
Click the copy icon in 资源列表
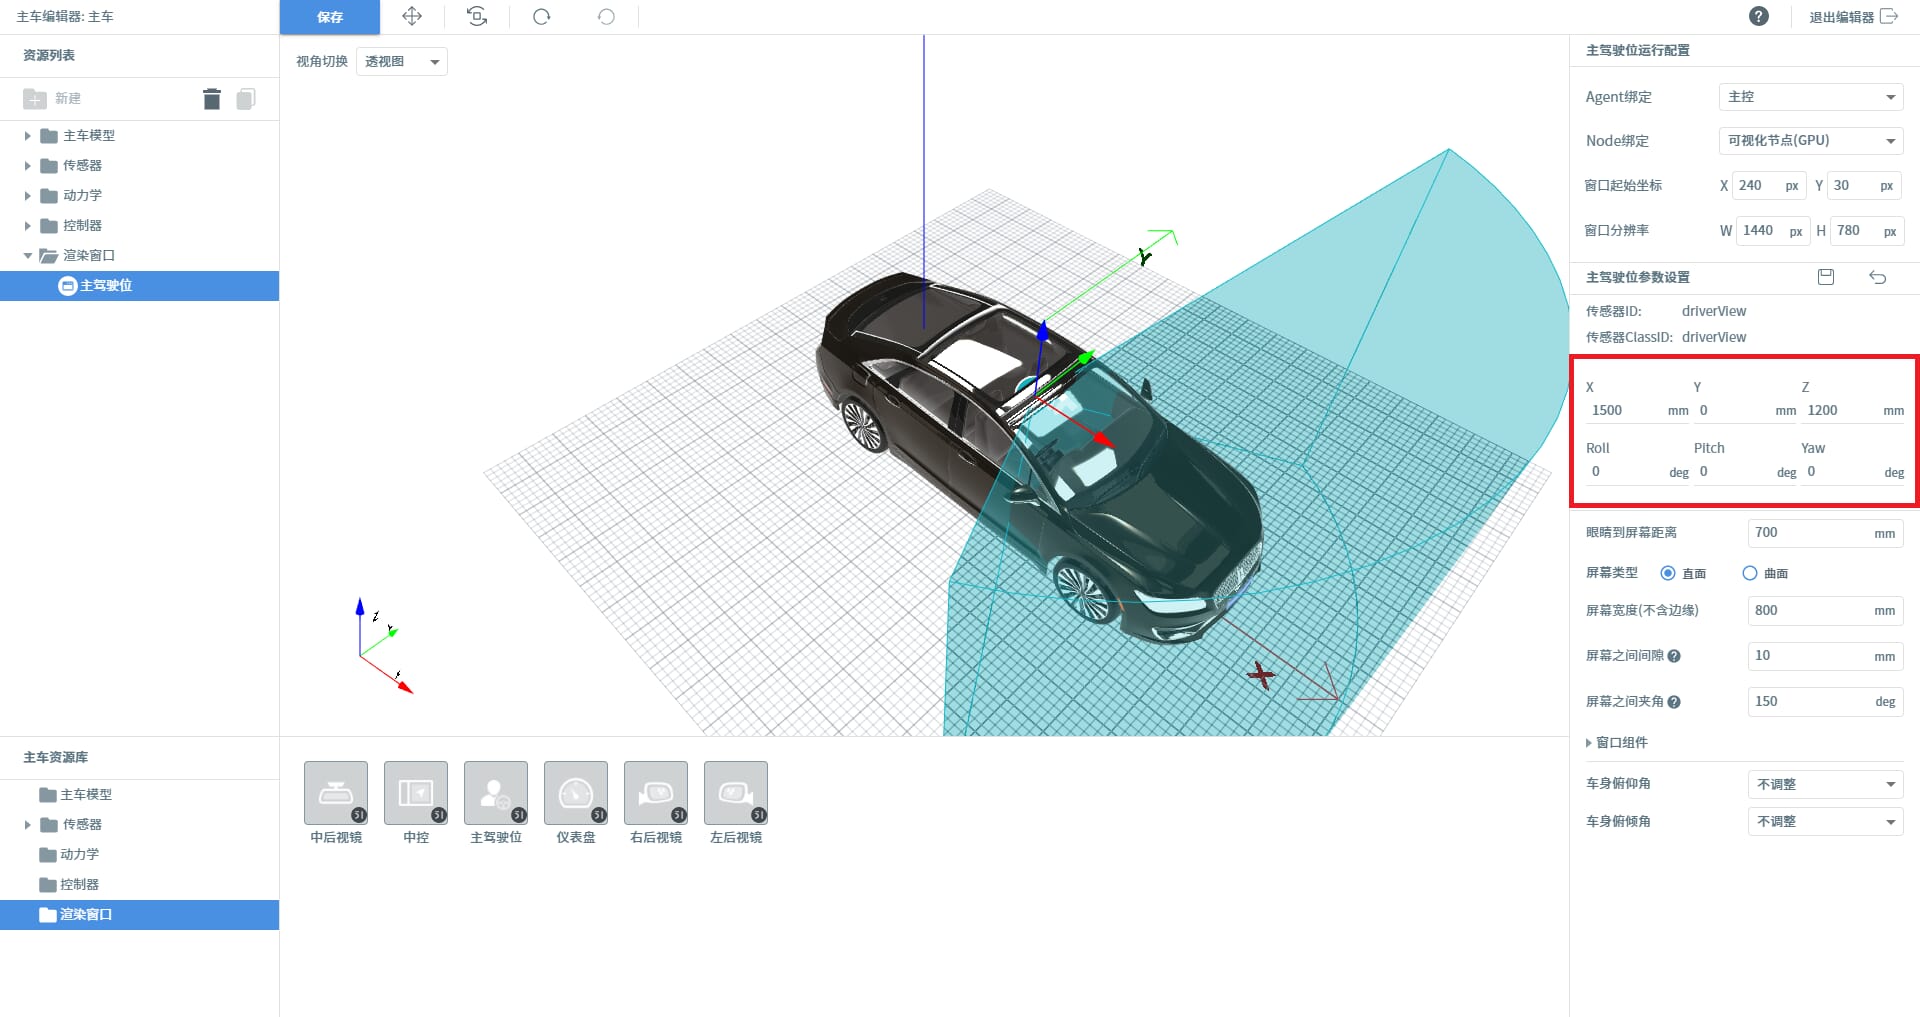(246, 98)
